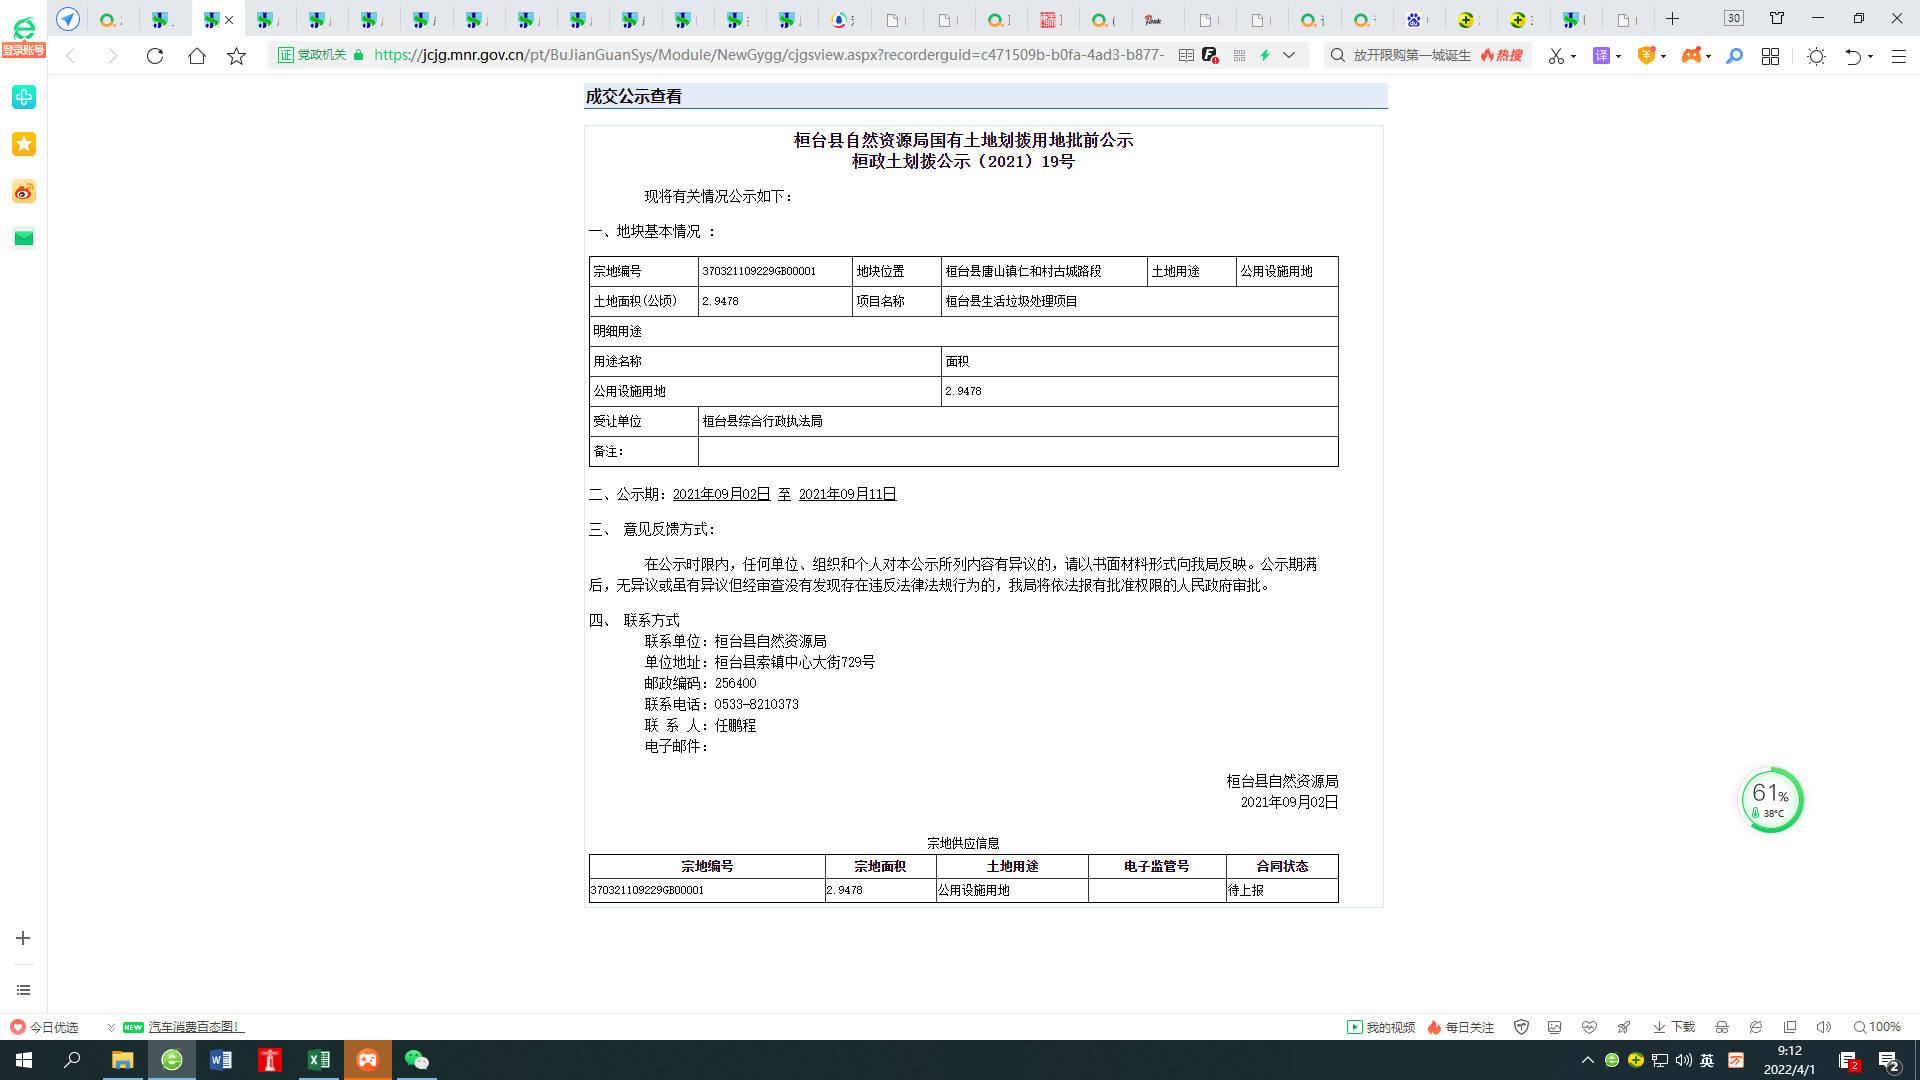
Task: Add sidebar app with plus icon
Action: (23, 938)
